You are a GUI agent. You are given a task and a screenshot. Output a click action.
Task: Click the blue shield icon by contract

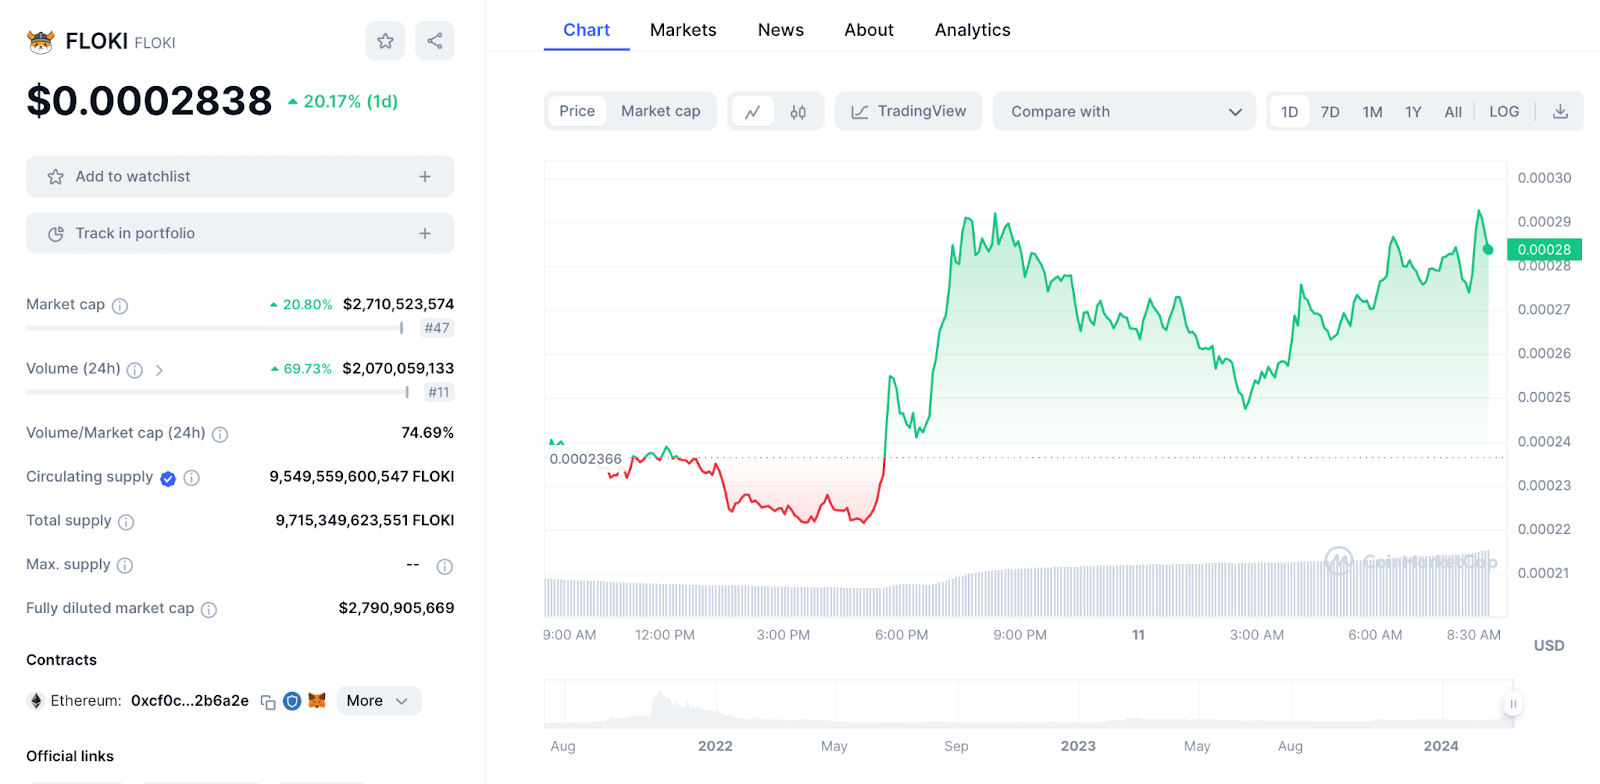coord(292,701)
